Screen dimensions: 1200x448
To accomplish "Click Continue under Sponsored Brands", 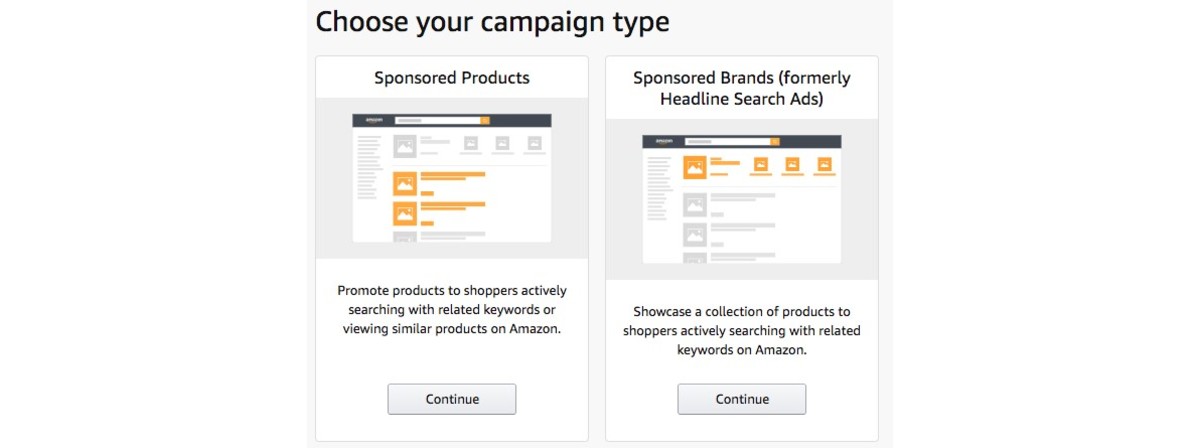I will pyautogui.click(x=742, y=399).
